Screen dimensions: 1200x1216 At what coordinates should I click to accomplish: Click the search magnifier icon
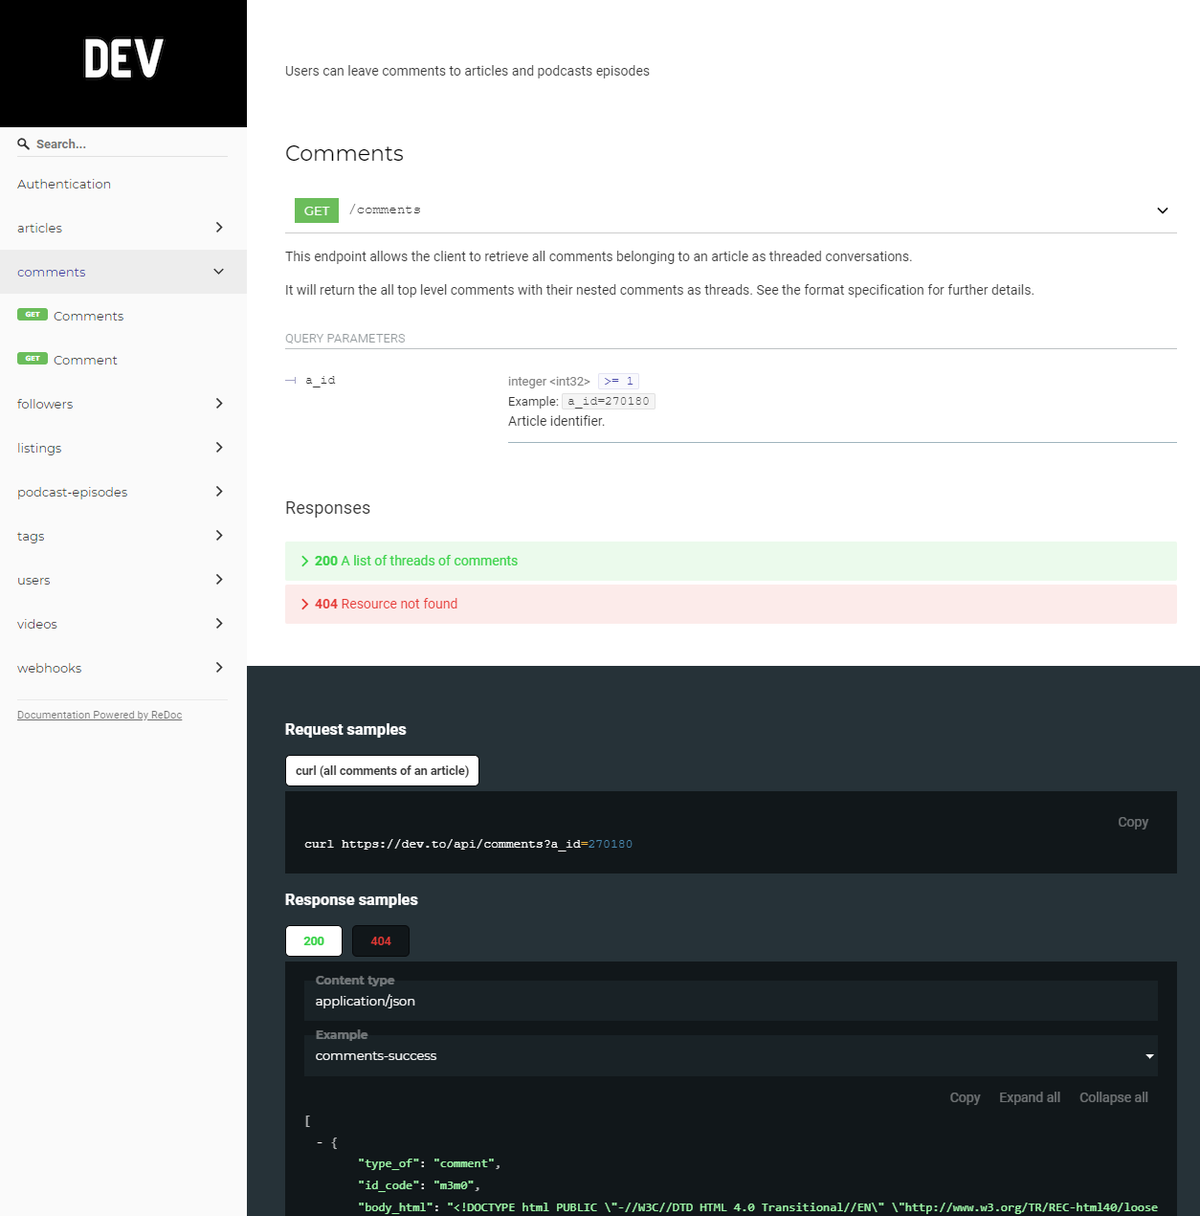(x=23, y=144)
